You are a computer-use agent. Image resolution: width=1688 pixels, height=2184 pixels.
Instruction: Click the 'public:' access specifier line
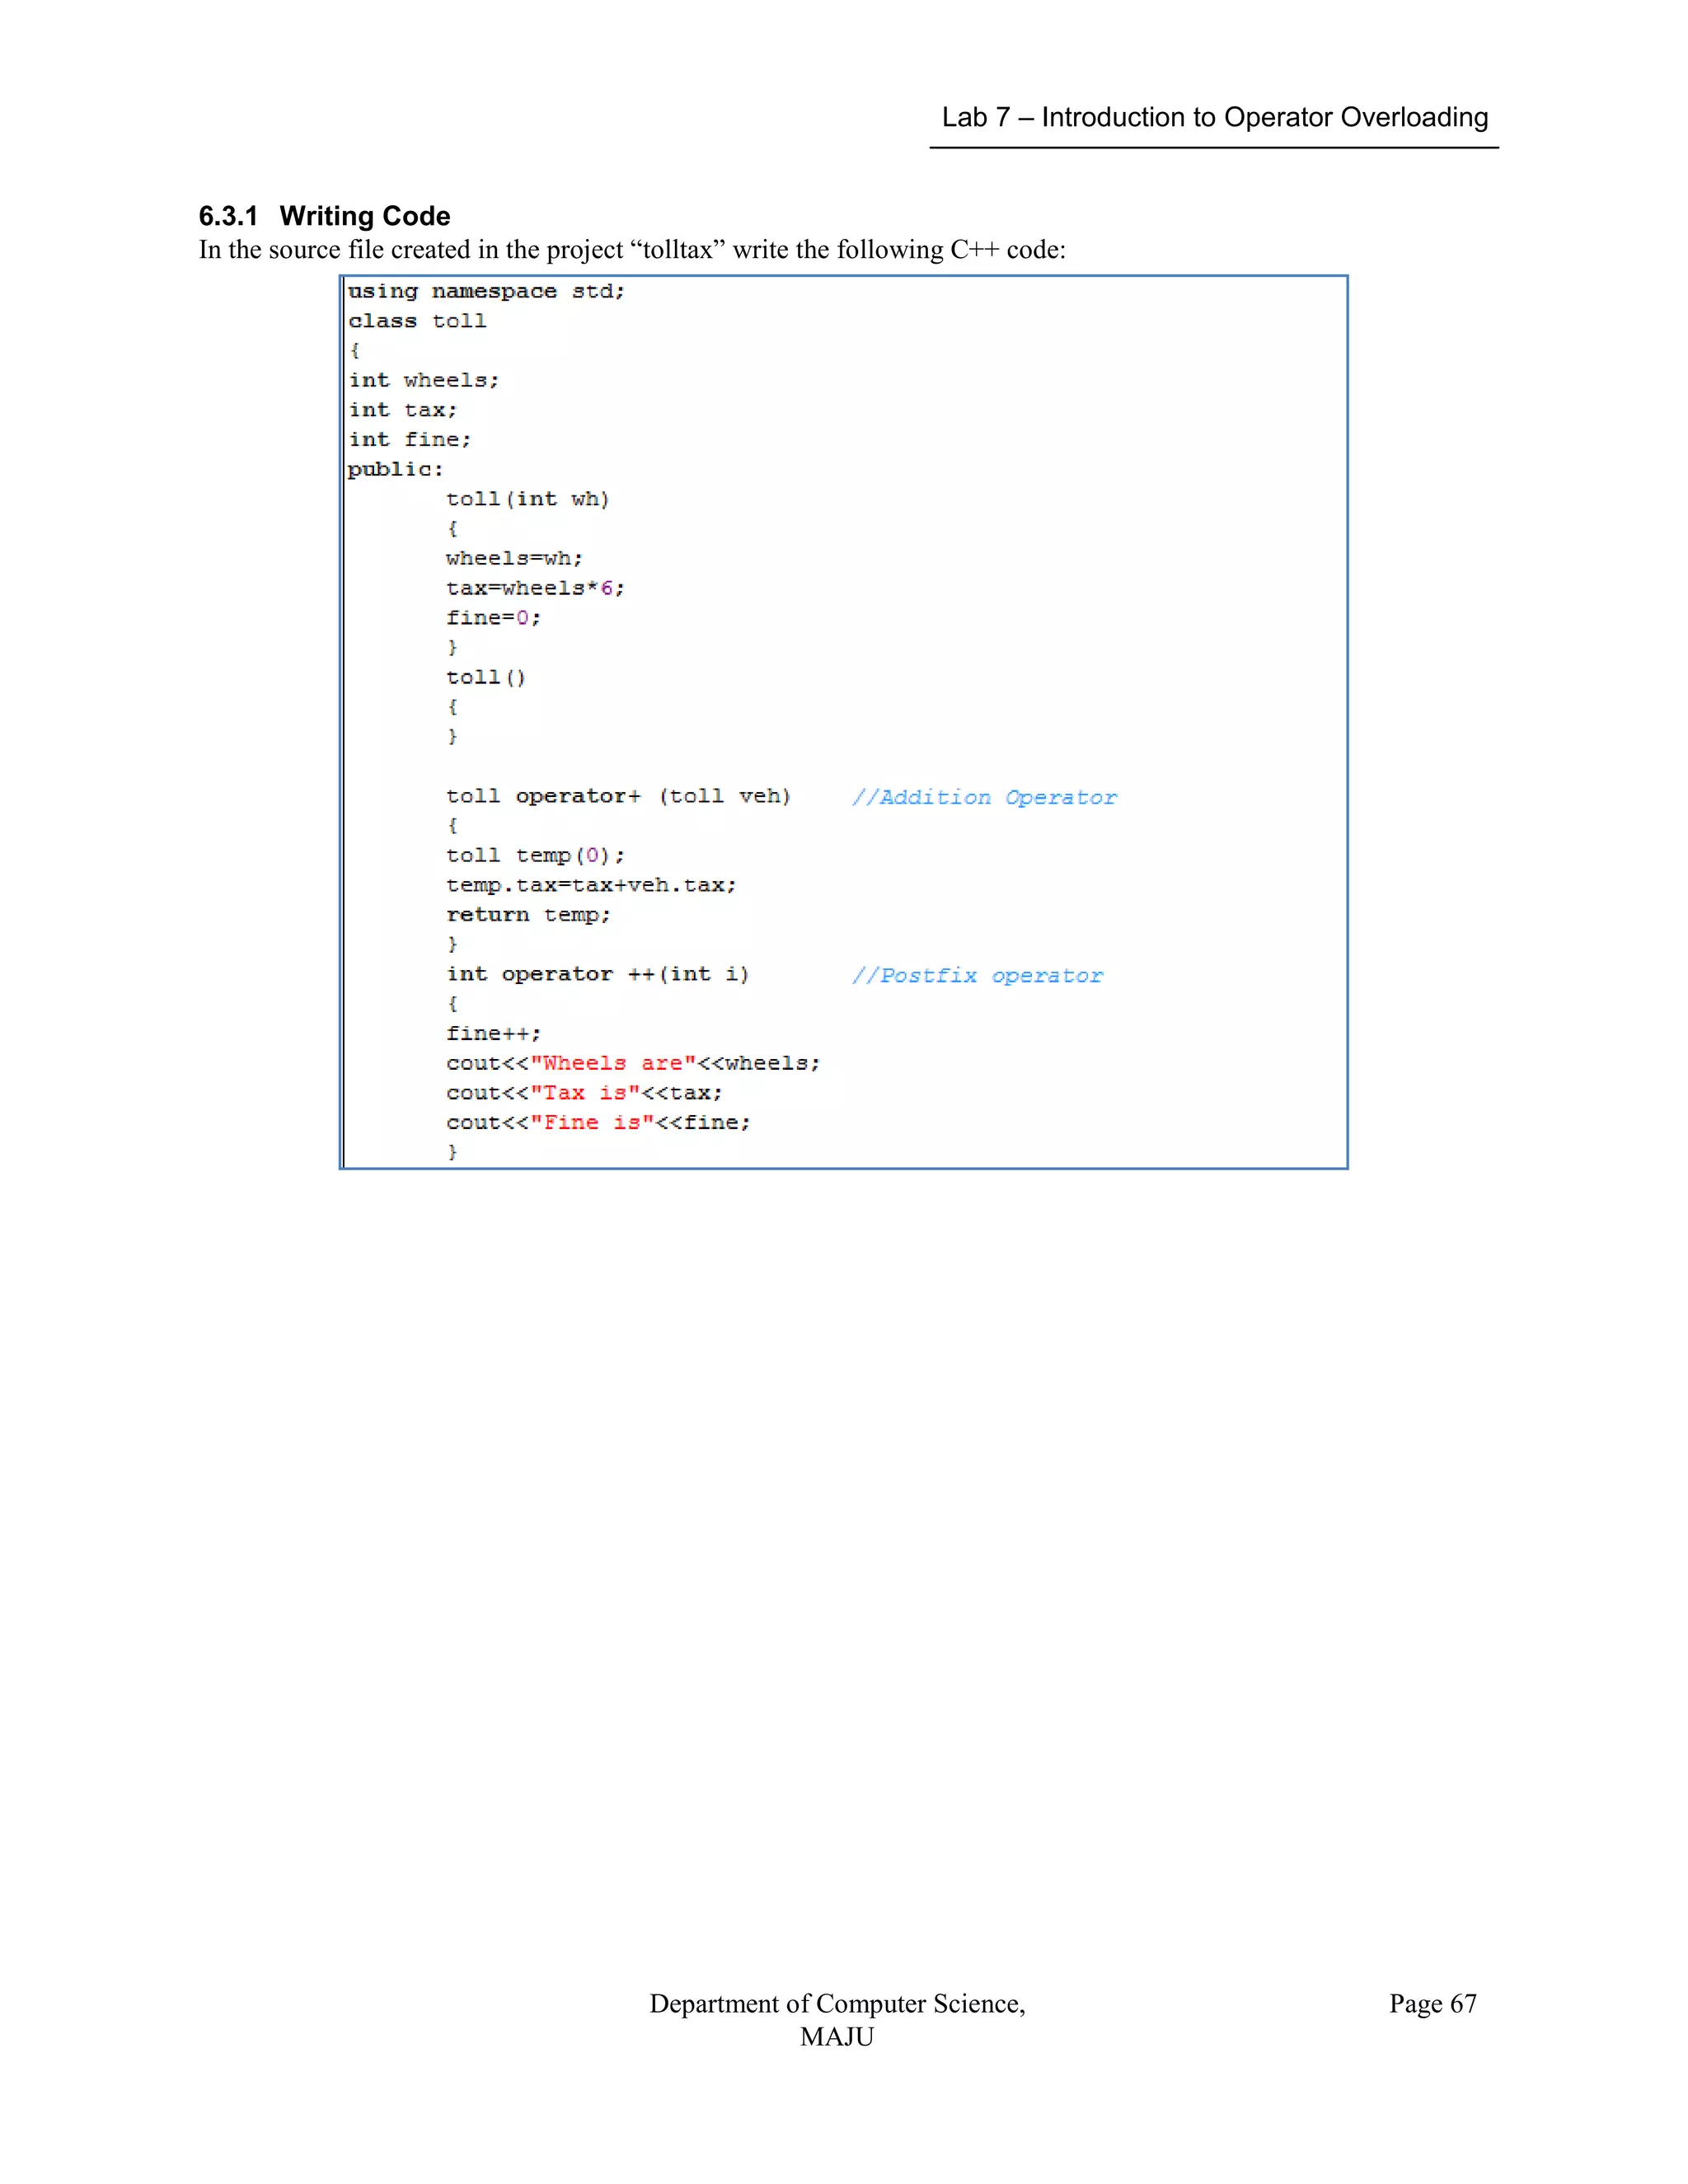[x=395, y=470]
